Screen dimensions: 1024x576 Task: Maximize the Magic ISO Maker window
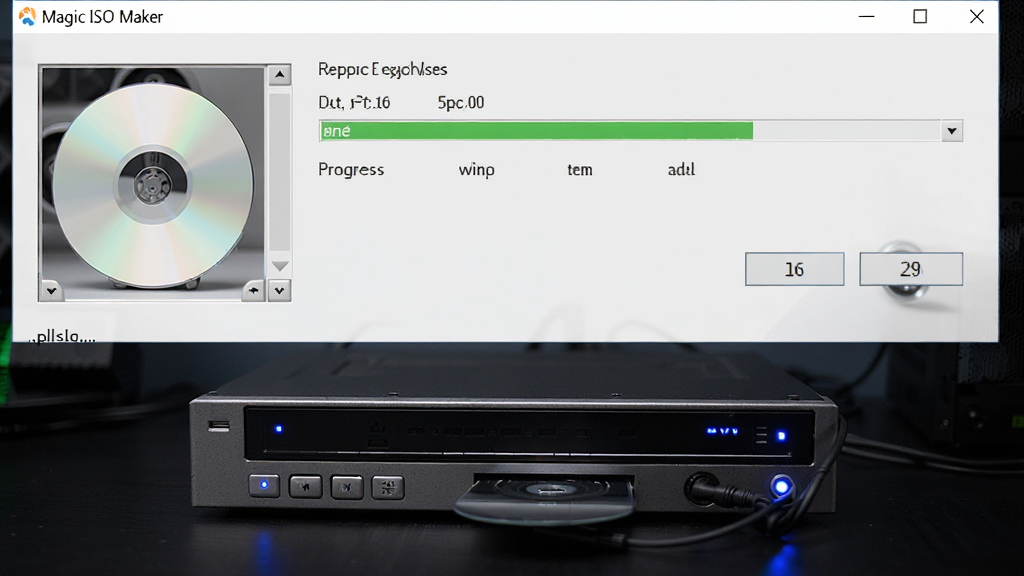920,16
